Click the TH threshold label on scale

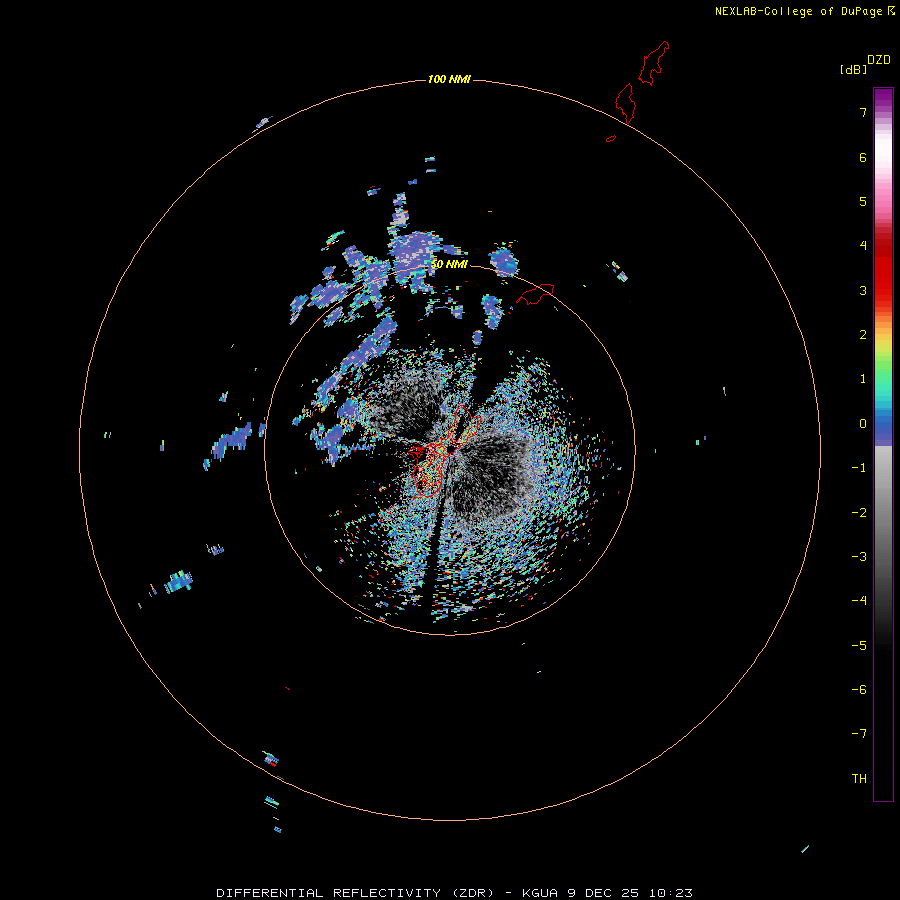tap(859, 779)
